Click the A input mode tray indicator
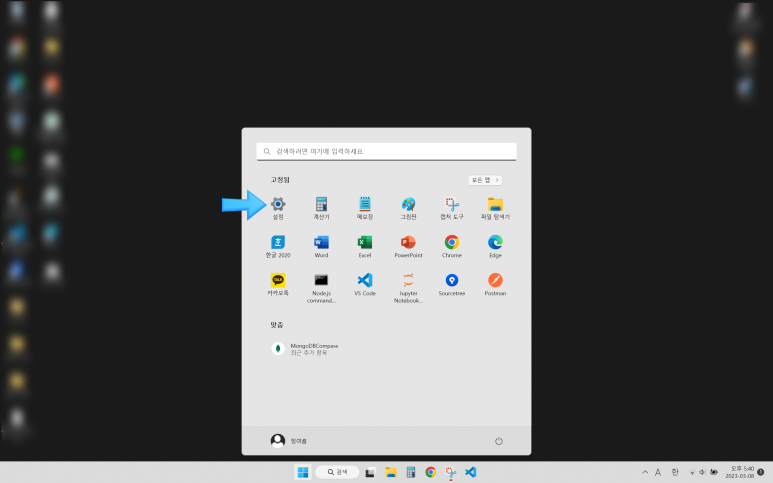773x483 pixels. tap(658, 472)
